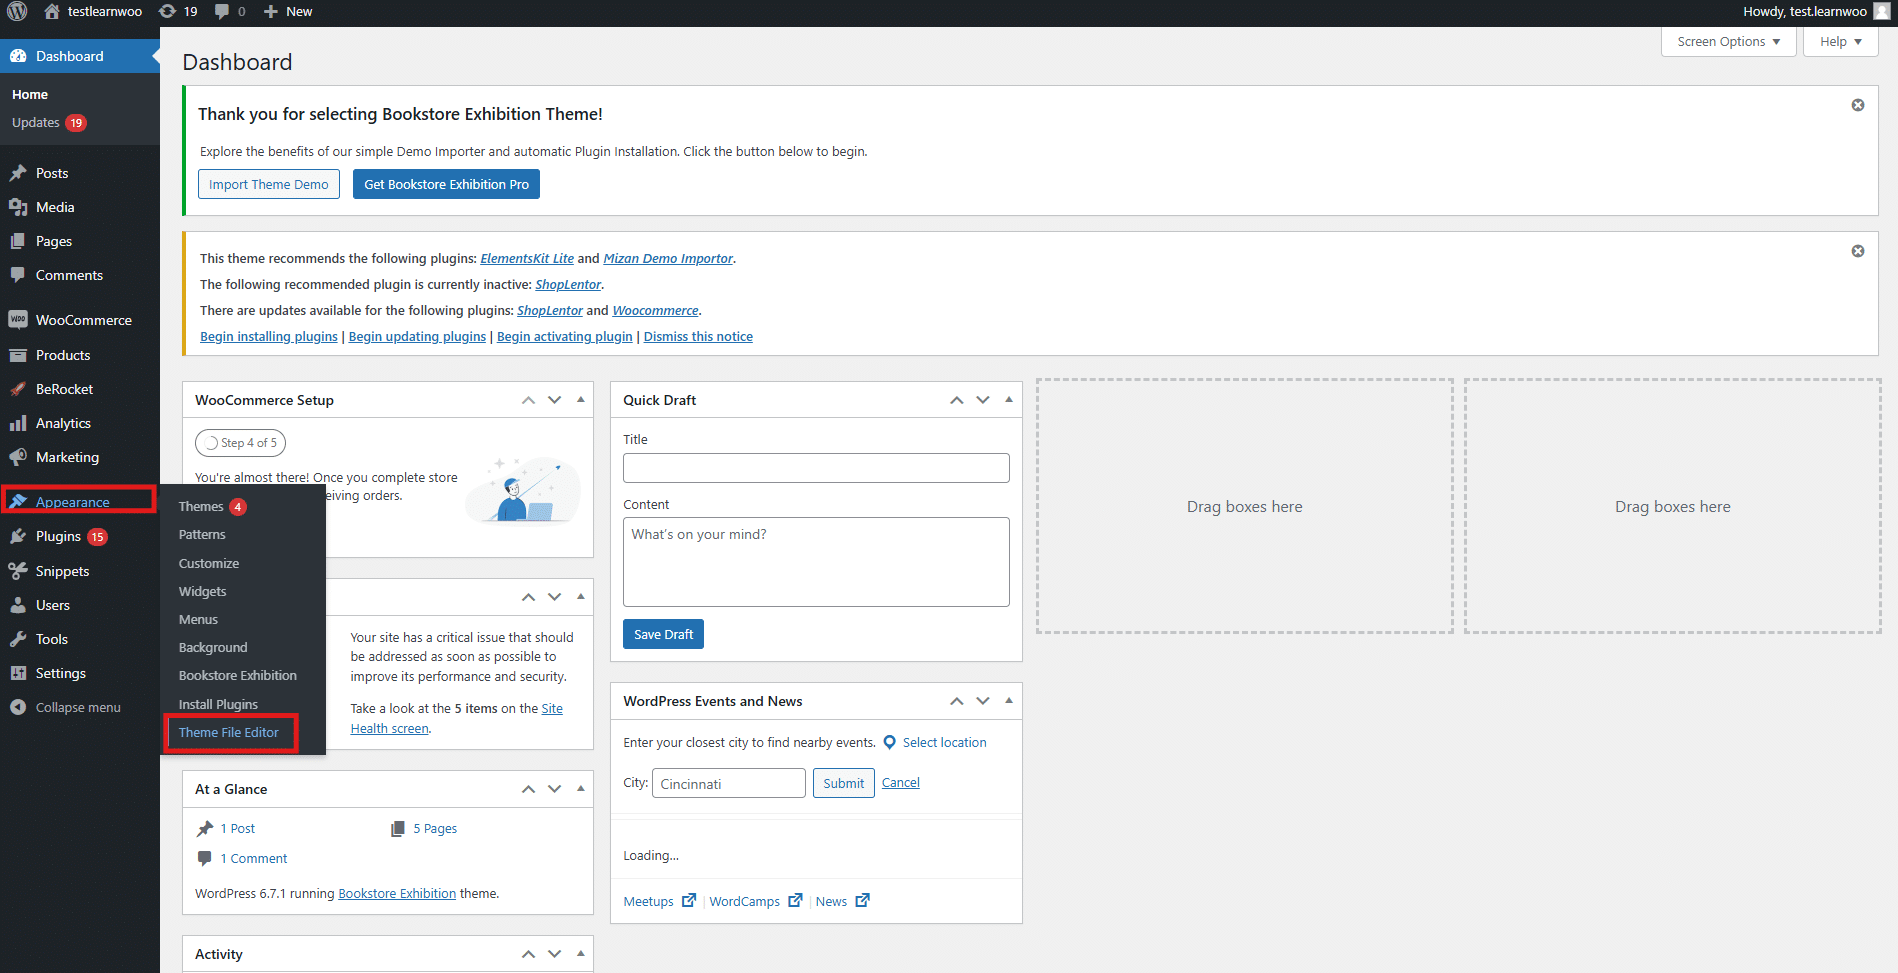Open Media icon in sidebar
Screen dimensions: 1898x973
[18, 207]
